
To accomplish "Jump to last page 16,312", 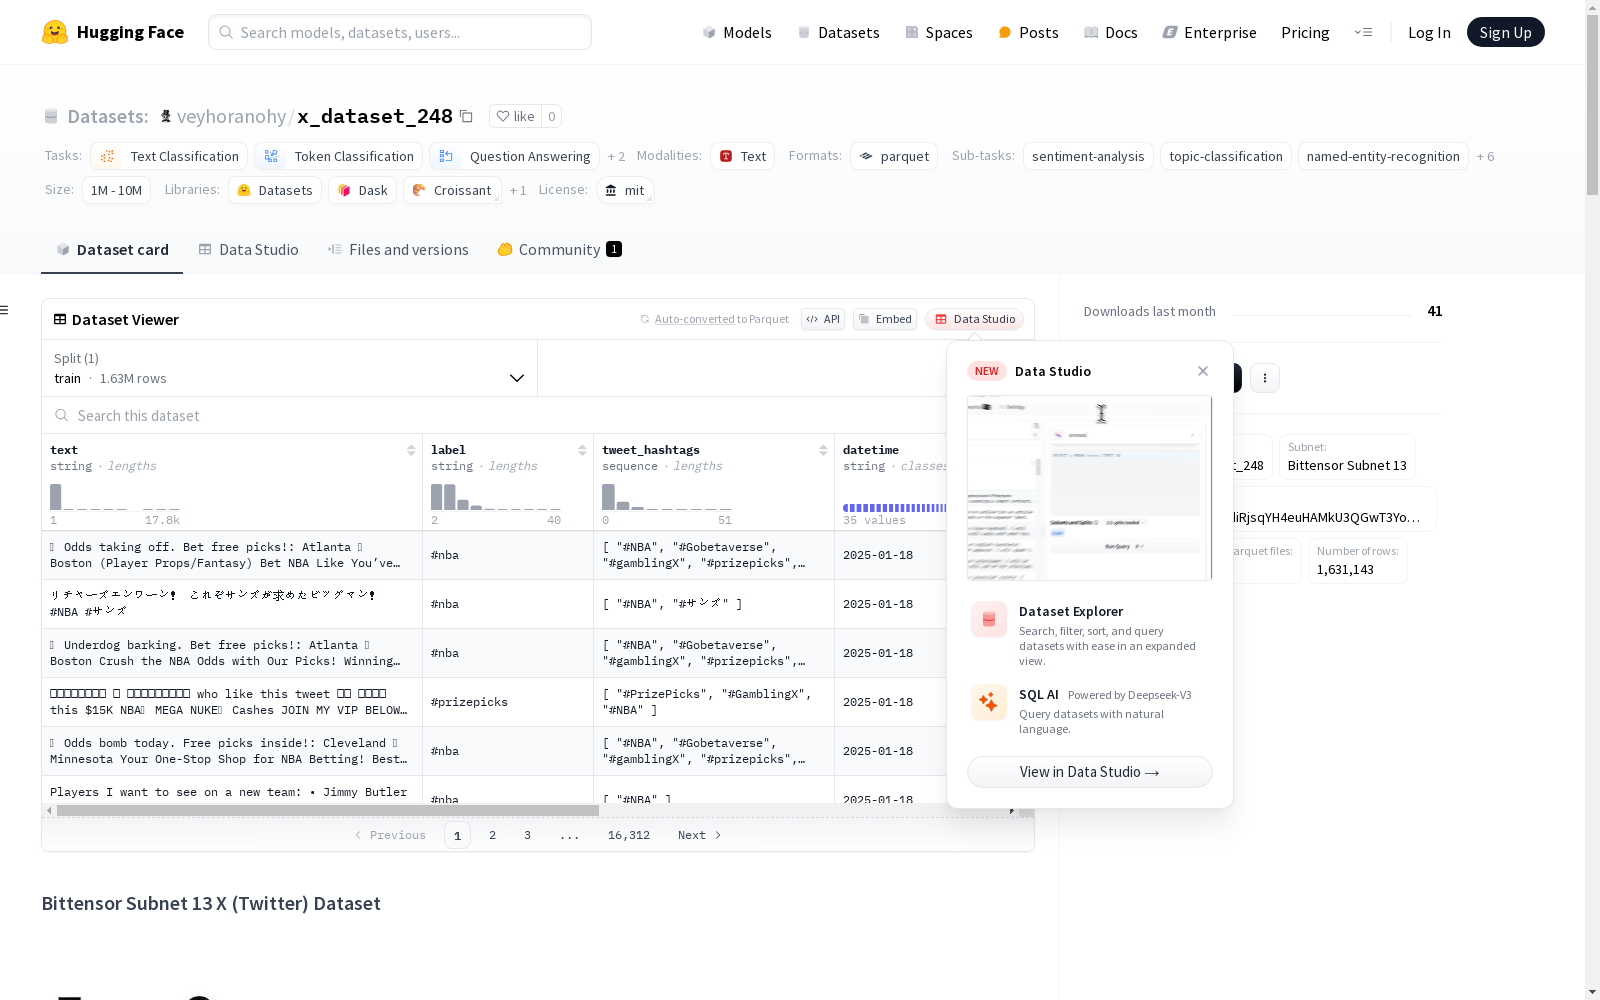I will point(629,835).
